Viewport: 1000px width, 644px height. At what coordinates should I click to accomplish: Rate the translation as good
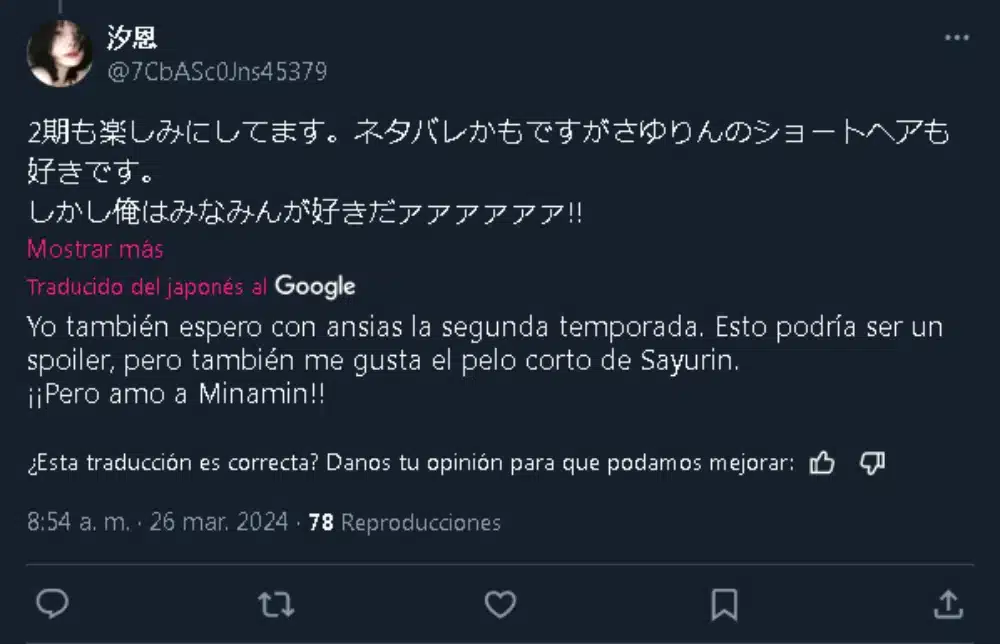tap(821, 463)
